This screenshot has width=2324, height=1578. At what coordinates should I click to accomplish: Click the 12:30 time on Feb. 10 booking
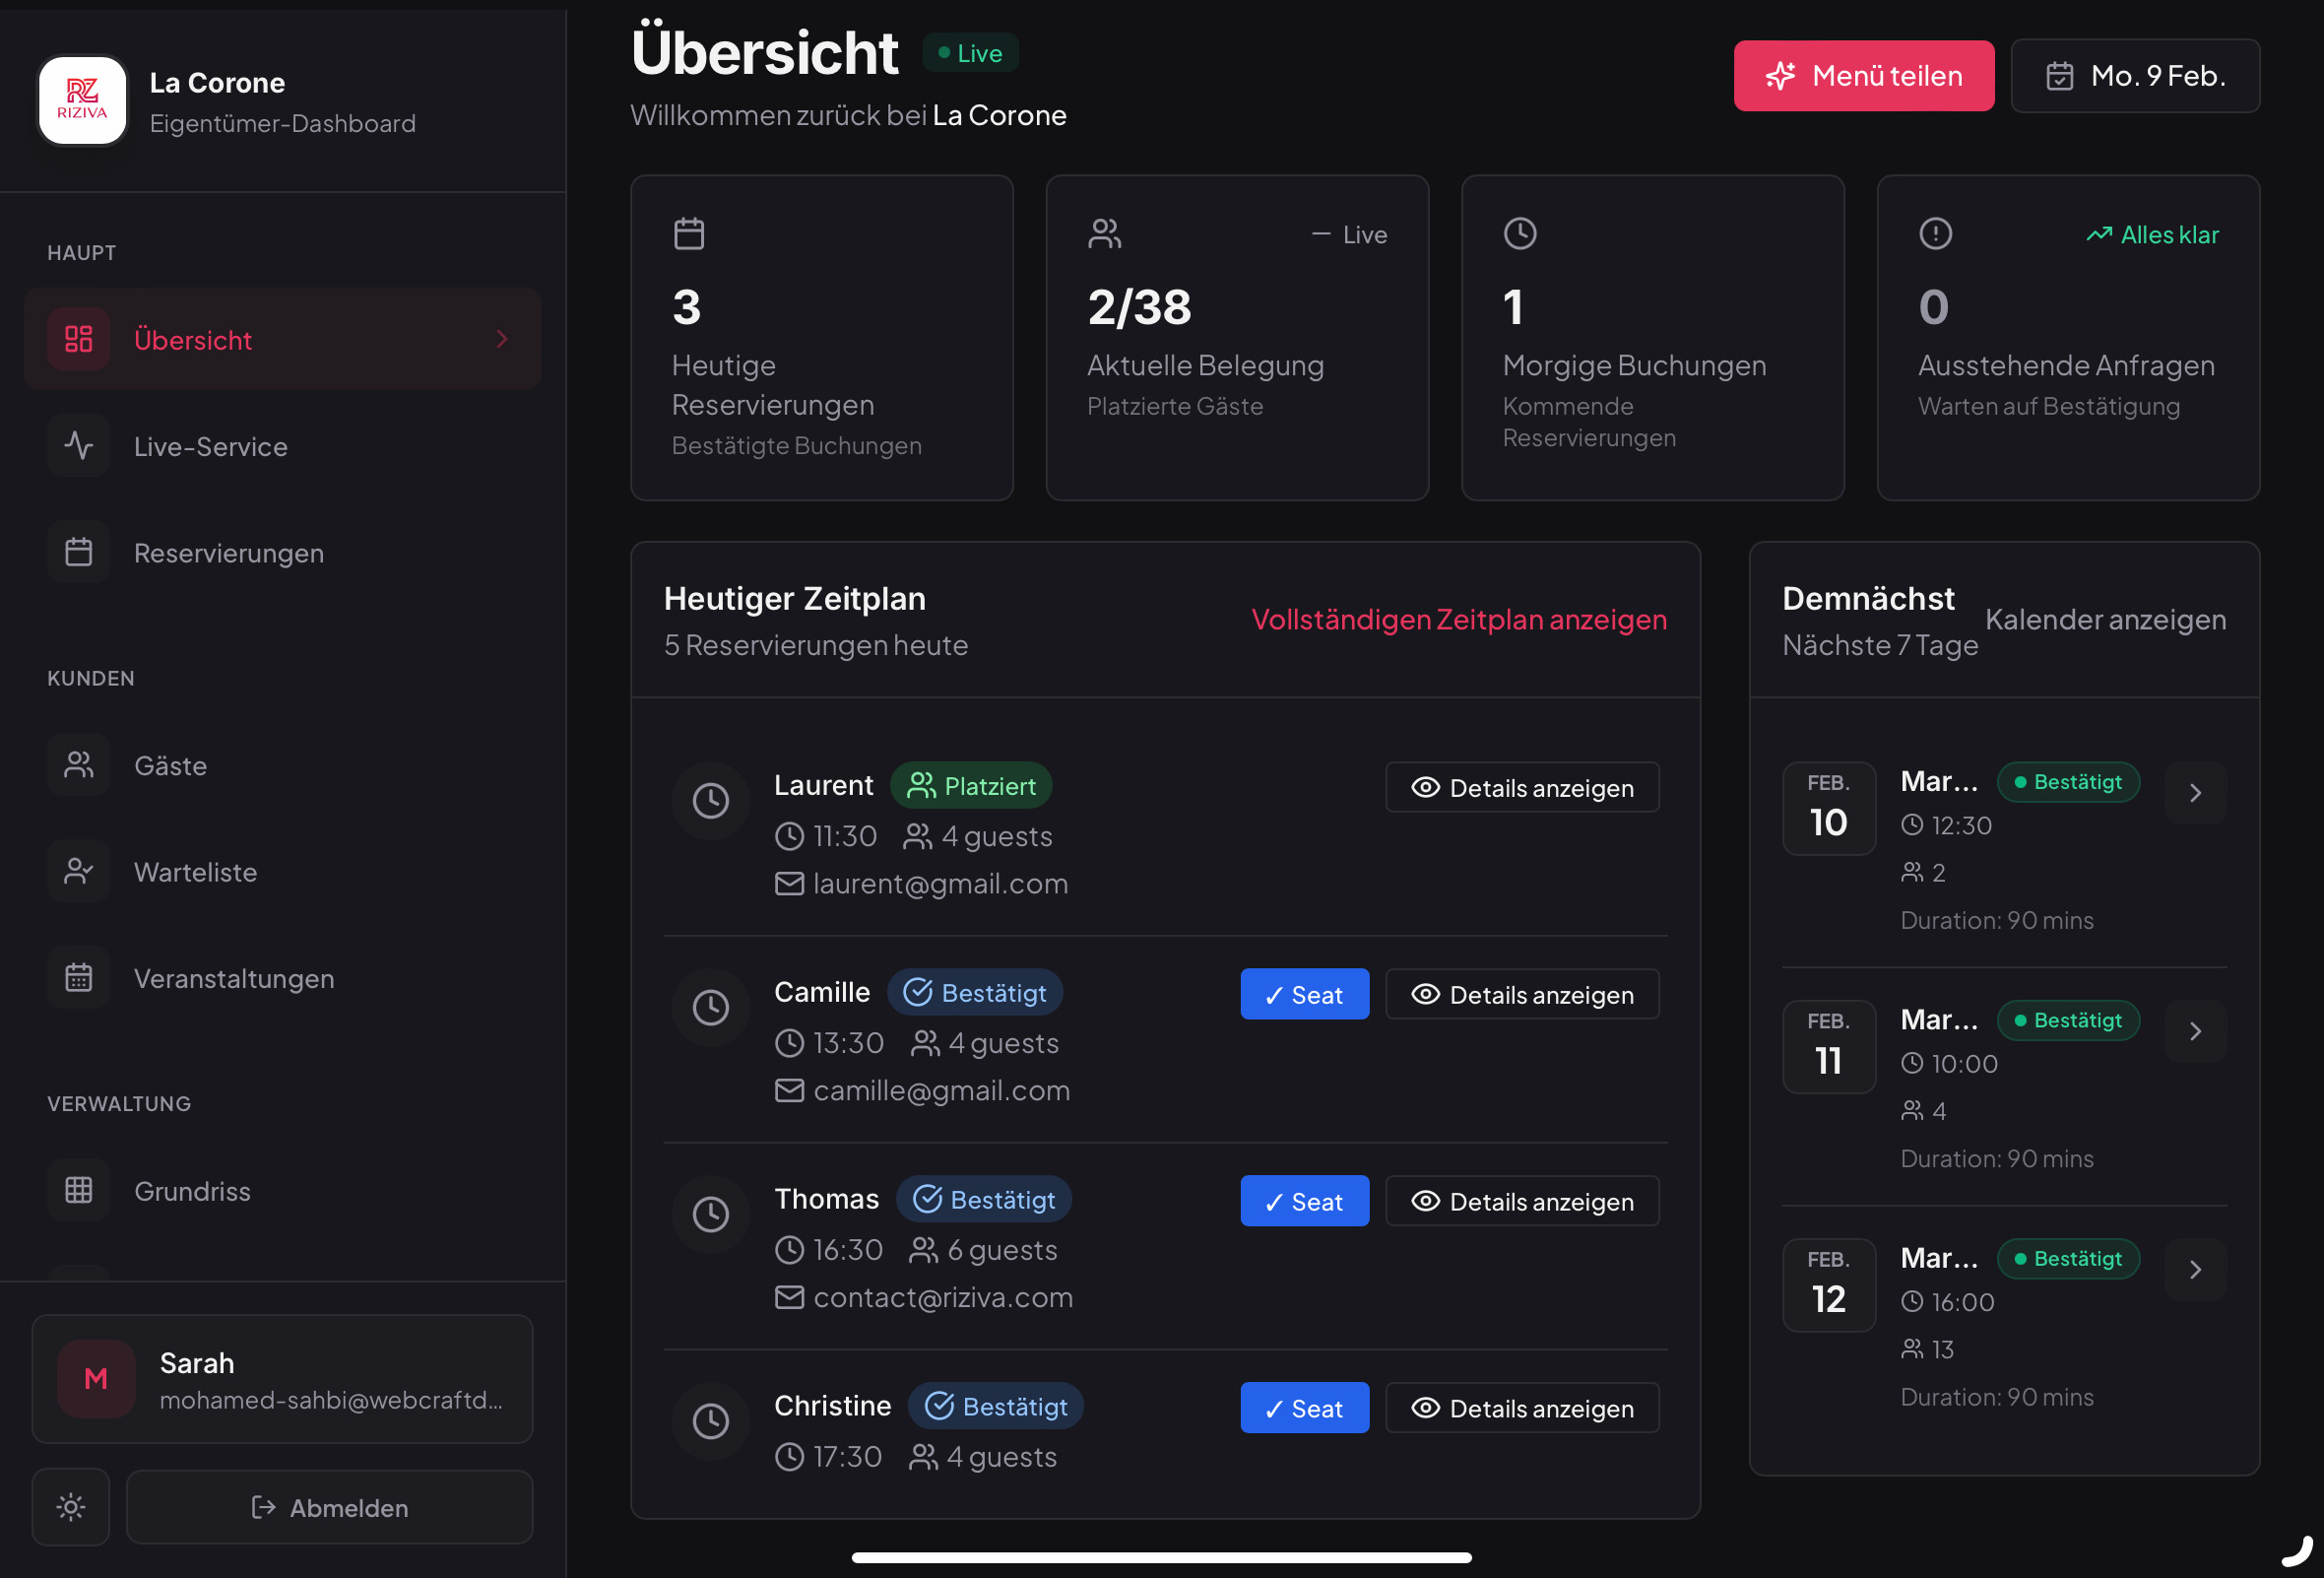[1961, 825]
